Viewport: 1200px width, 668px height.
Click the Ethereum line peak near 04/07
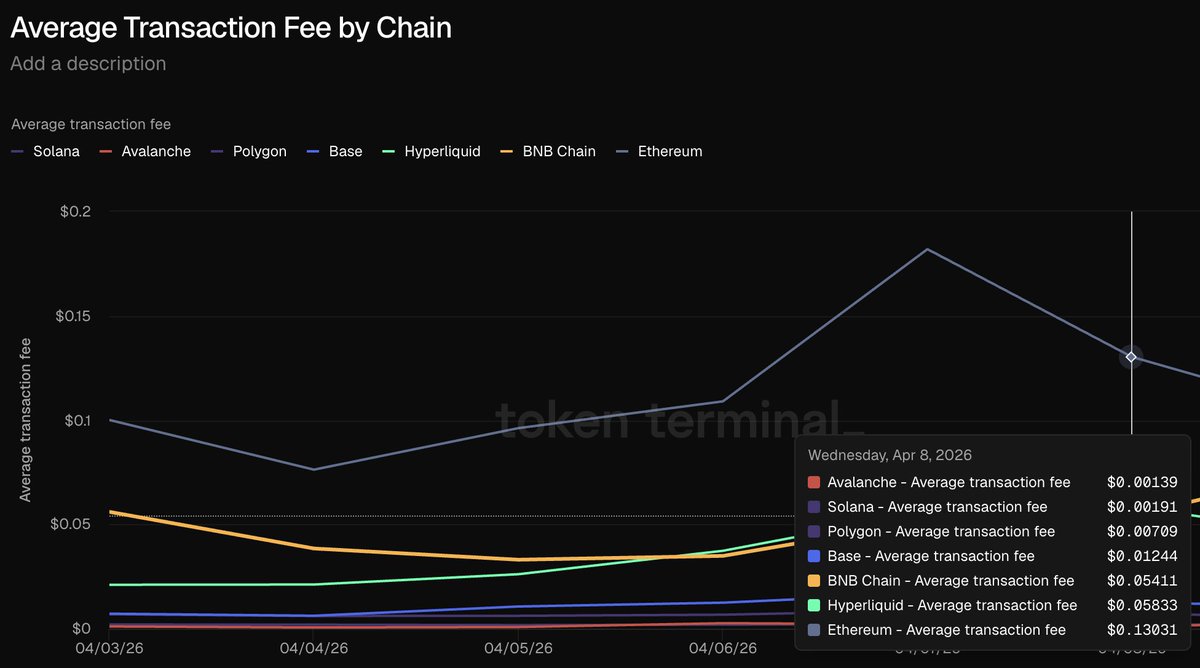pos(927,249)
